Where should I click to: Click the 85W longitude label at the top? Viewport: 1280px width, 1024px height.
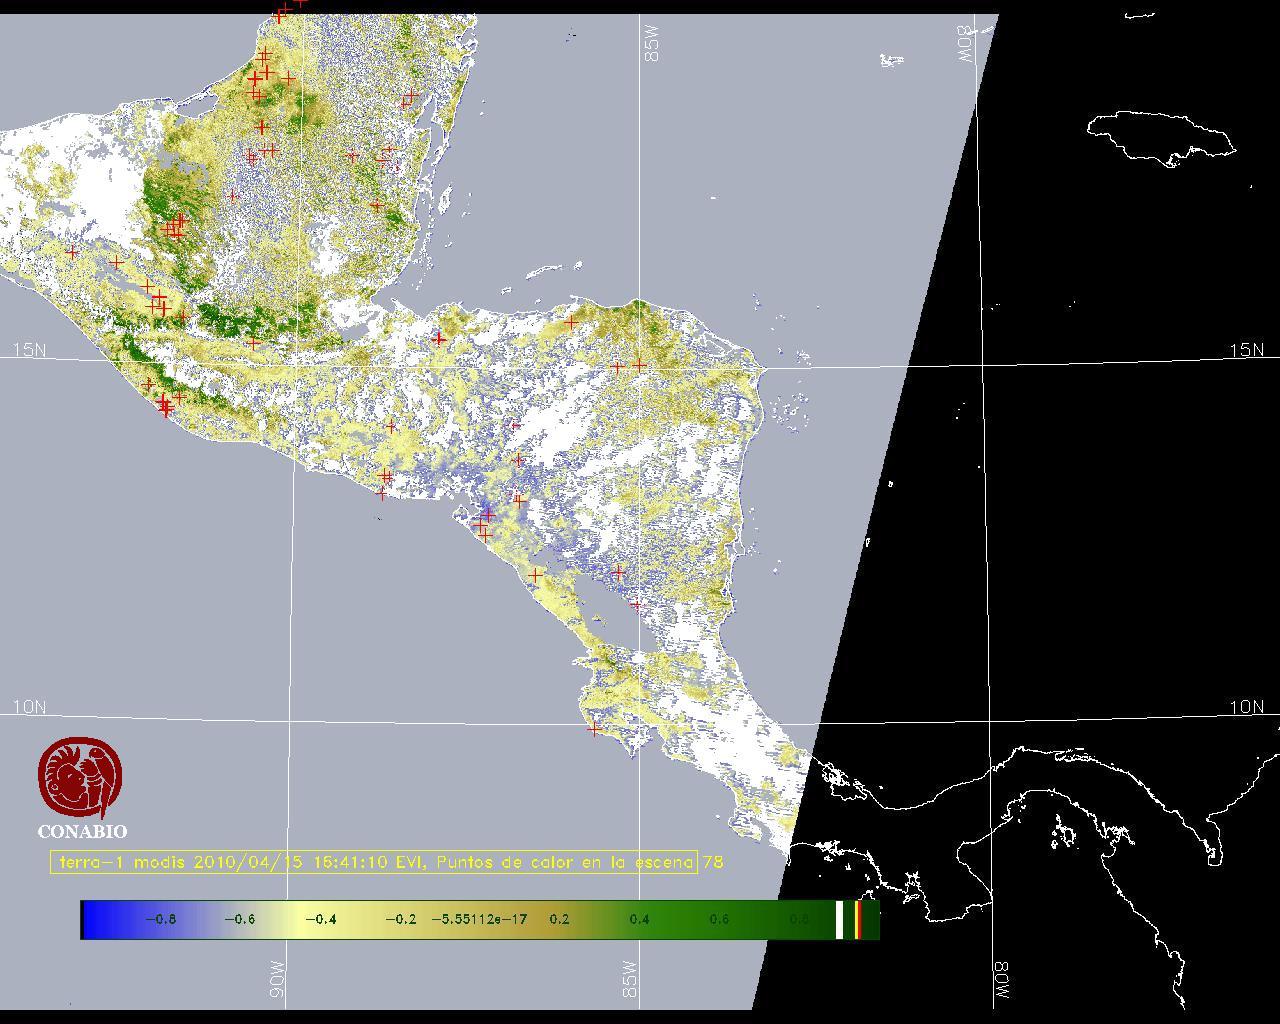coord(653,43)
